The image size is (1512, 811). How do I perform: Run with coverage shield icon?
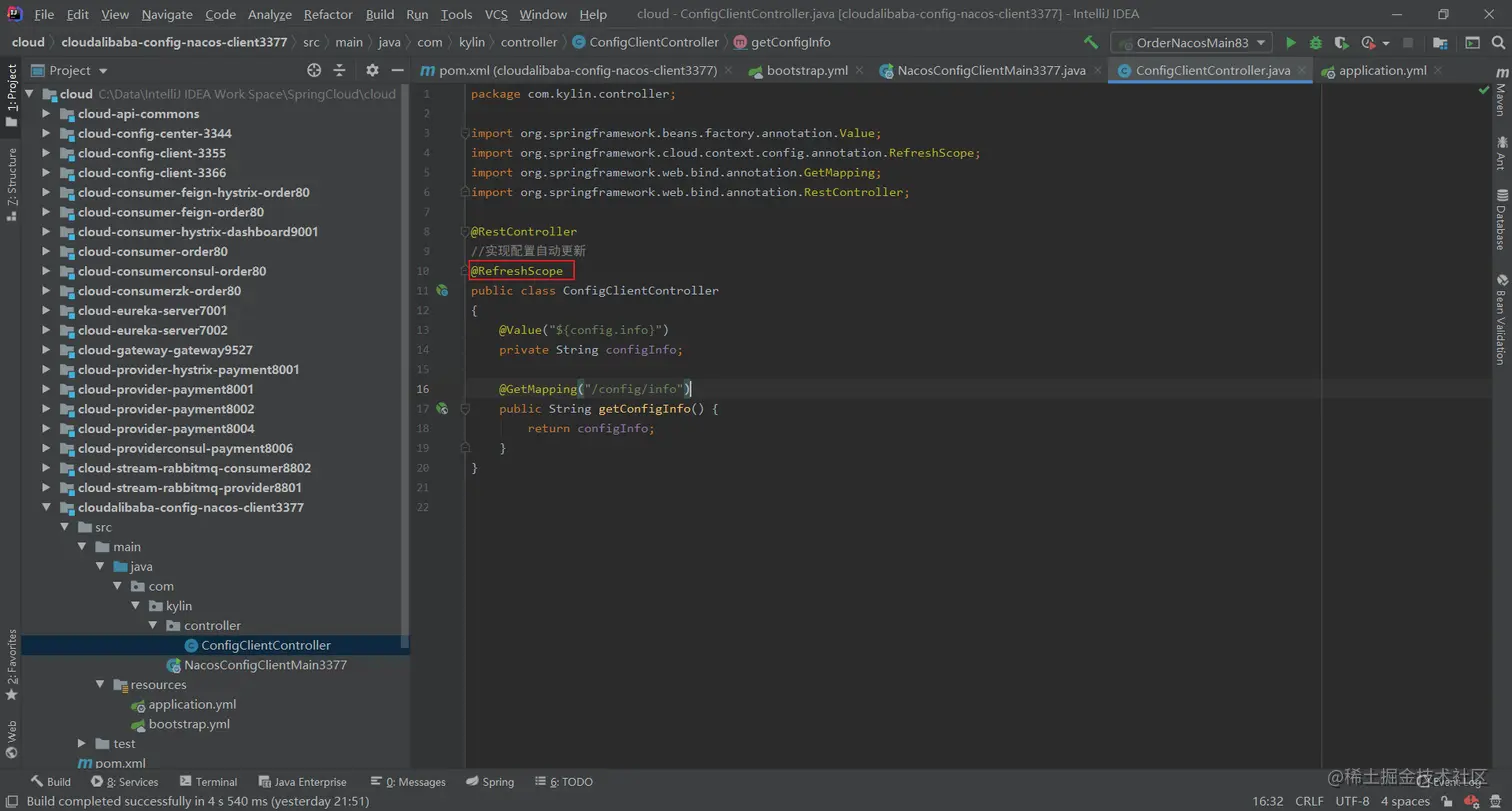[x=1341, y=43]
